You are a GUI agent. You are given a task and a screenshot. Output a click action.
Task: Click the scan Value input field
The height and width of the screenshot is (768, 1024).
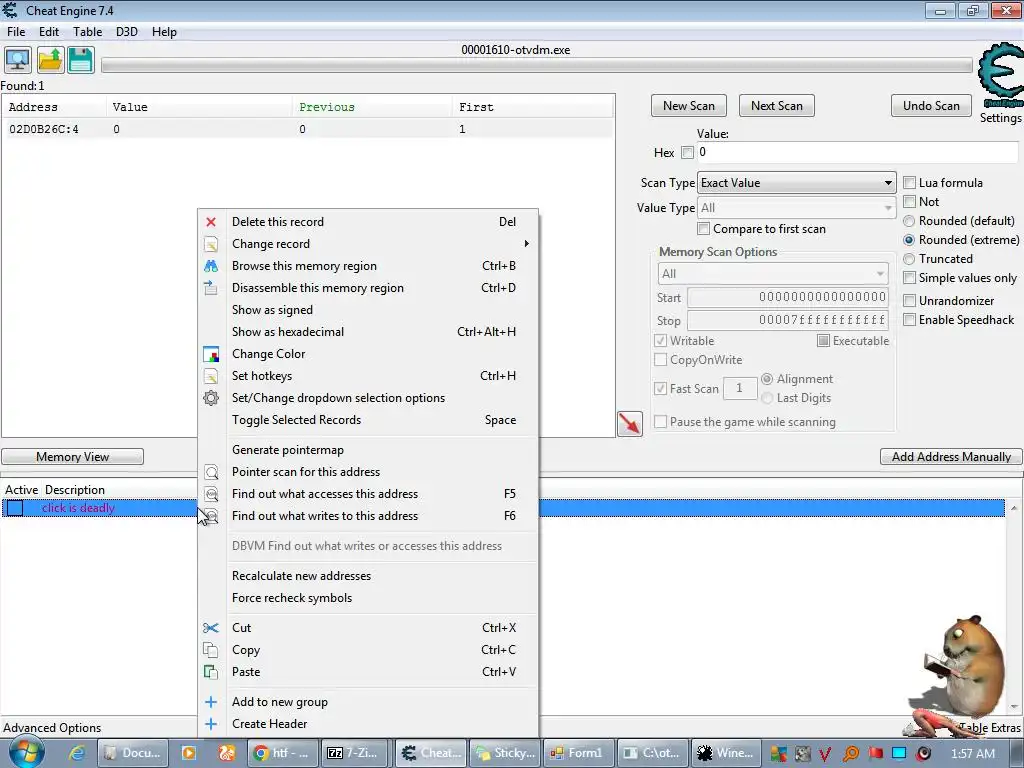coord(857,152)
